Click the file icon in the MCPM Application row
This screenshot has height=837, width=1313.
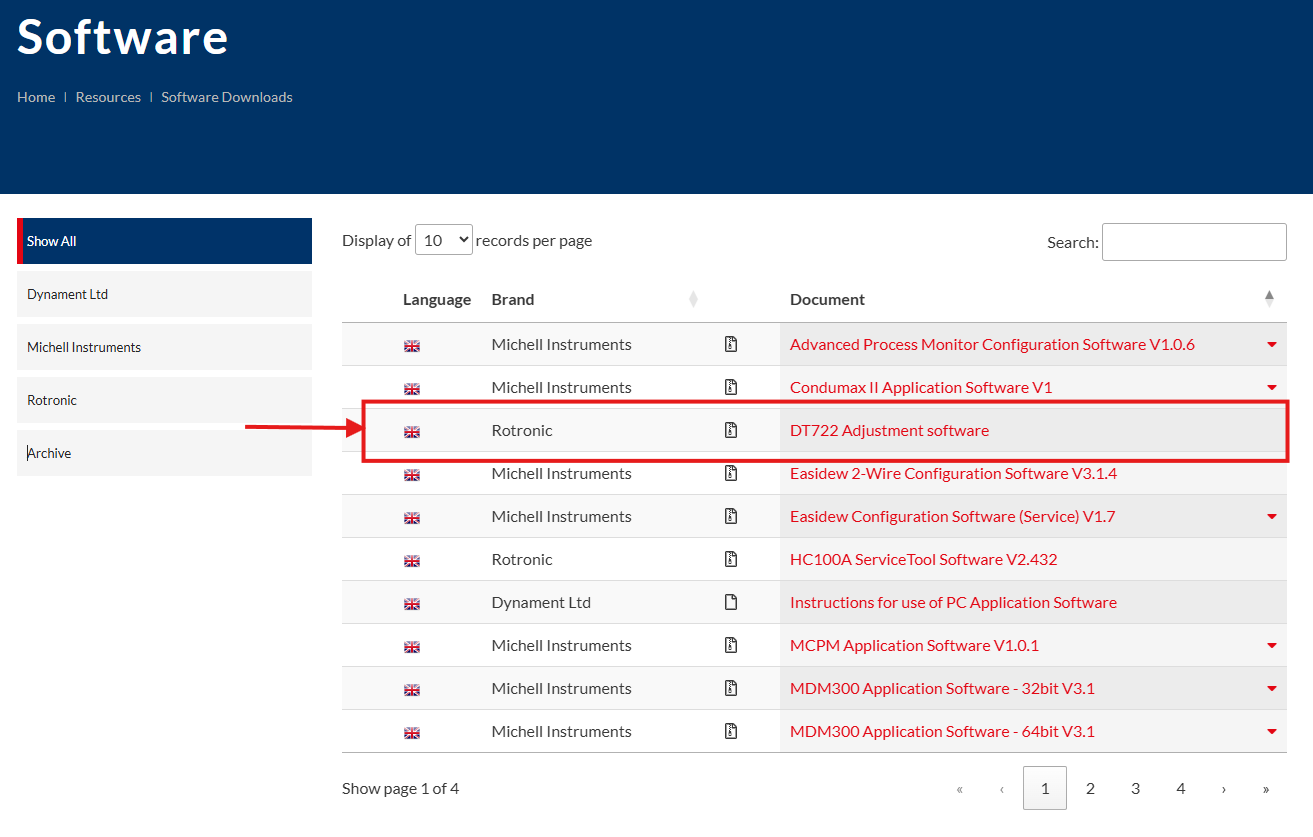pos(731,645)
